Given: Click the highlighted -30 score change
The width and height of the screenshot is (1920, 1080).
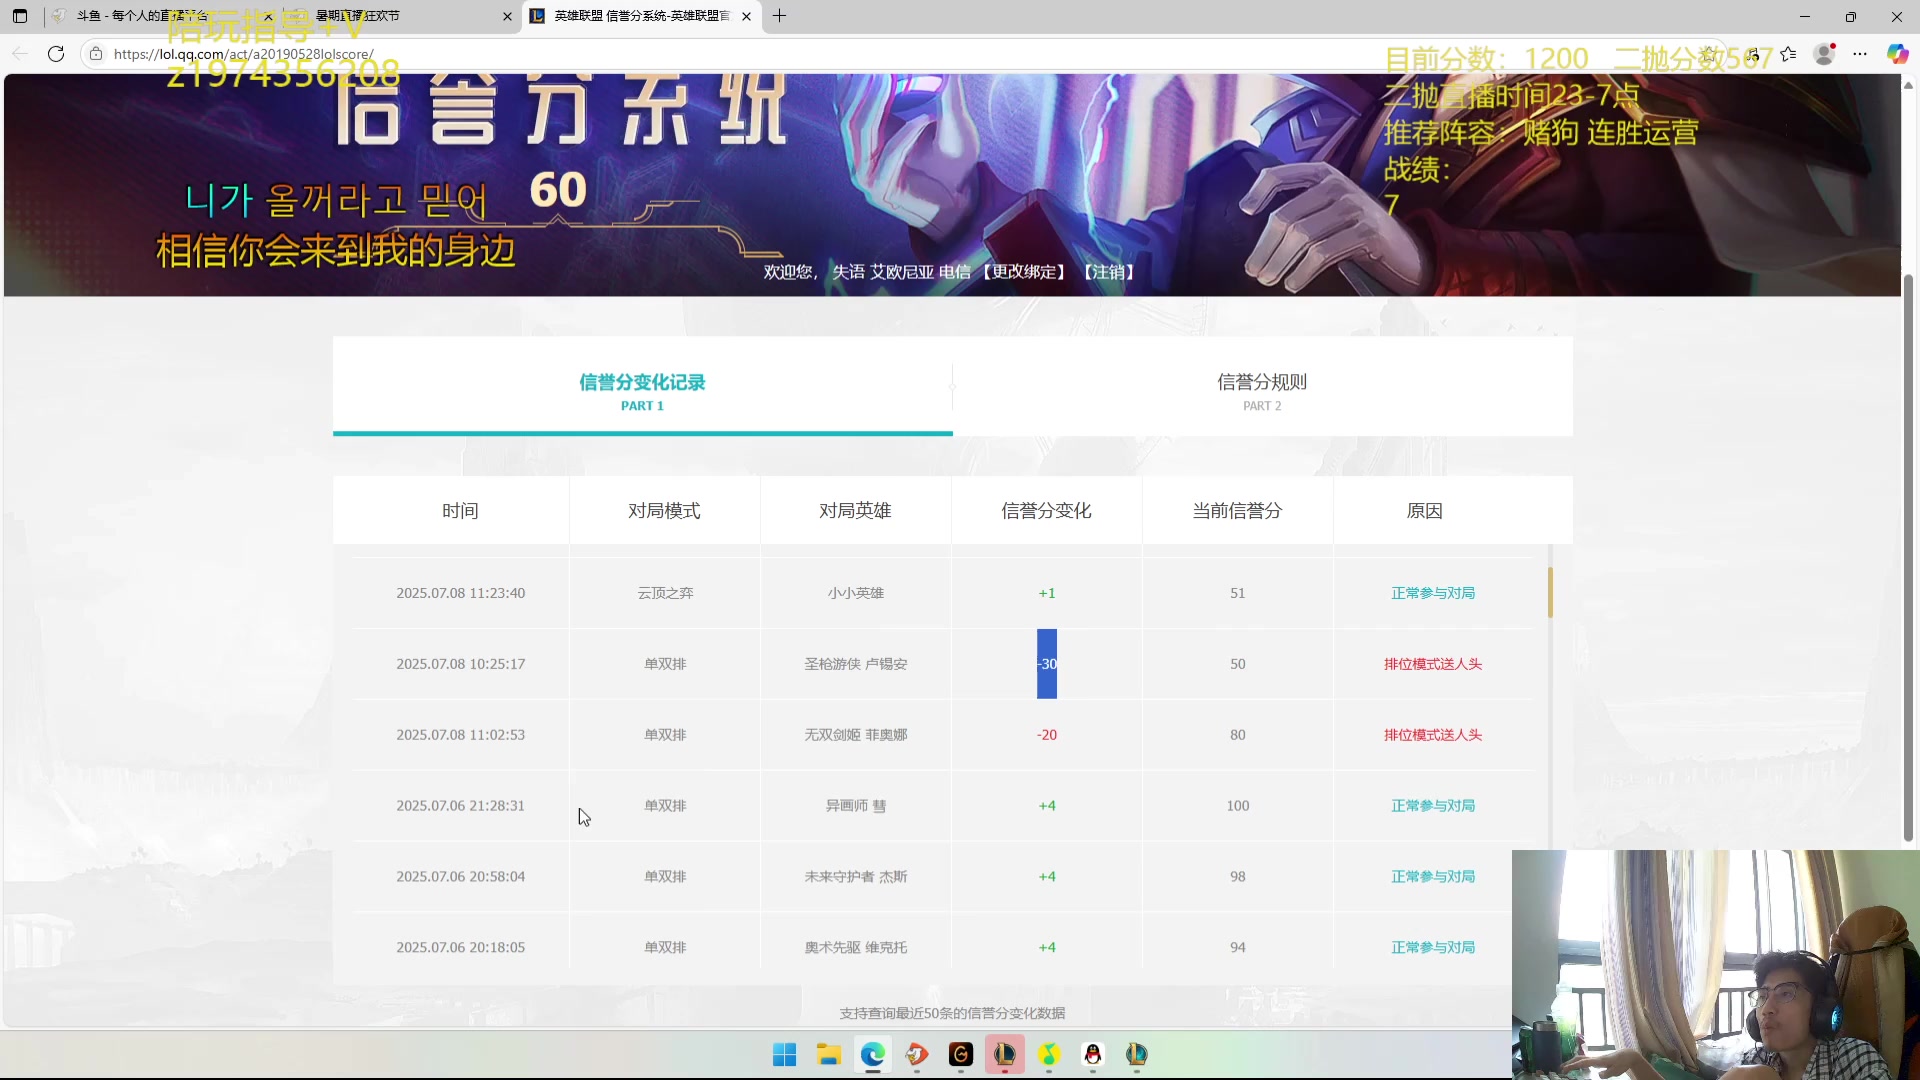Looking at the screenshot, I should click(1047, 664).
